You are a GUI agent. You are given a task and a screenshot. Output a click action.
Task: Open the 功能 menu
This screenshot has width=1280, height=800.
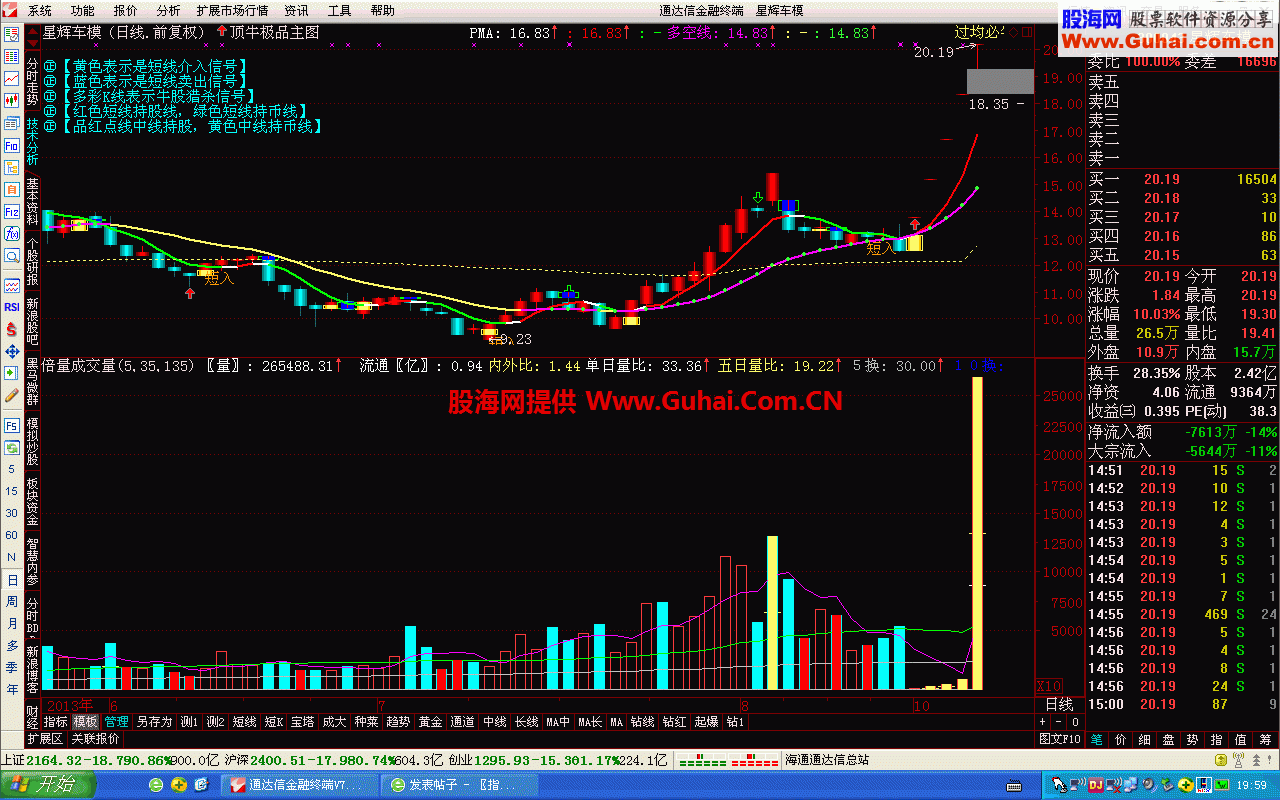pos(83,10)
